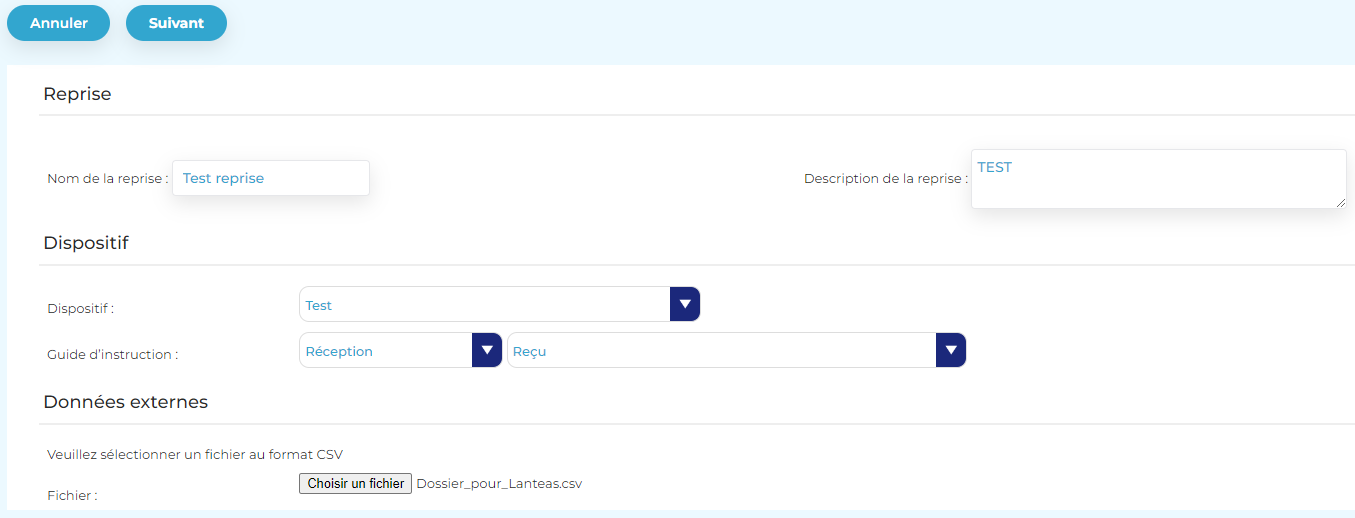1355x518 pixels.
Task: Click the "Nom de la reprise :" label
Action: [107, 179]
